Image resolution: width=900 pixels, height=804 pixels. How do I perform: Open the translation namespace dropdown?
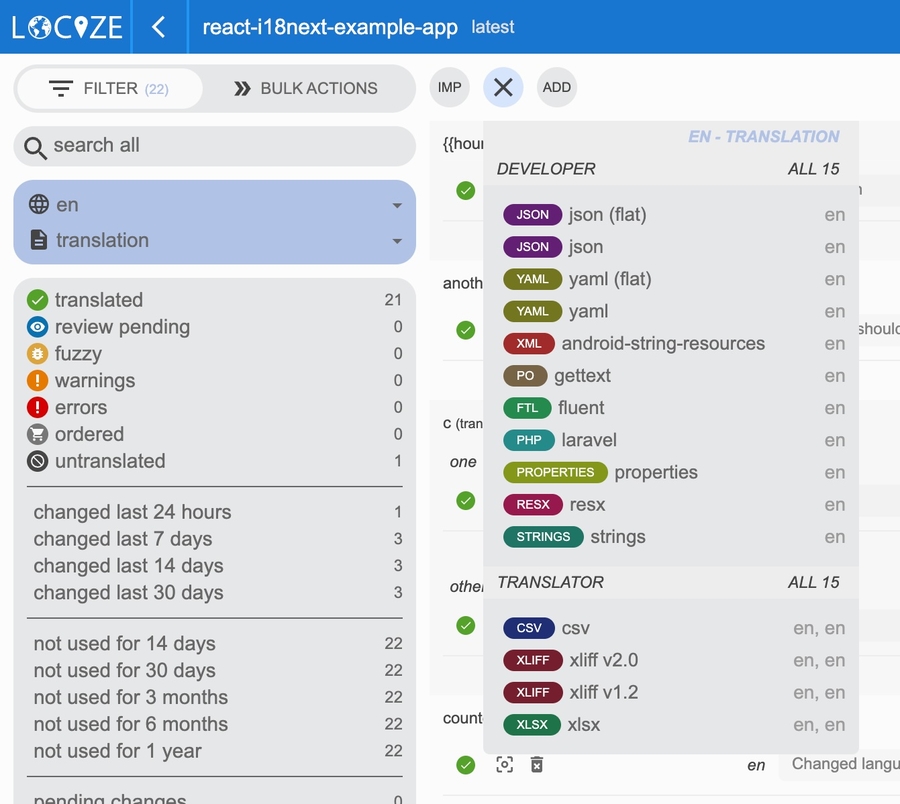coord(215,240)
